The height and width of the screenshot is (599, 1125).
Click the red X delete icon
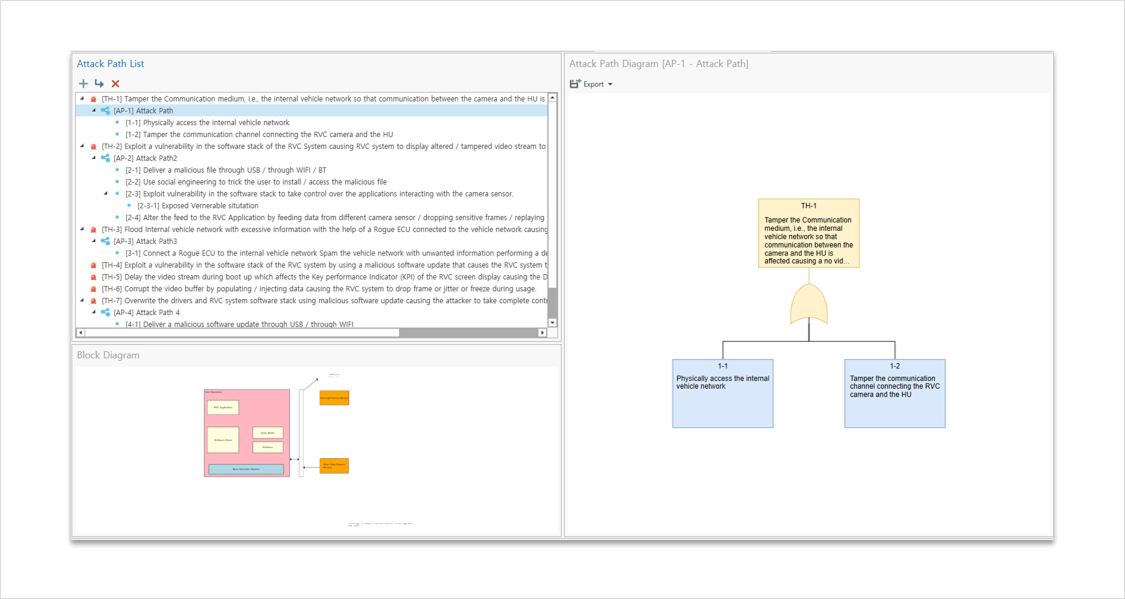[x=116, y=84]
